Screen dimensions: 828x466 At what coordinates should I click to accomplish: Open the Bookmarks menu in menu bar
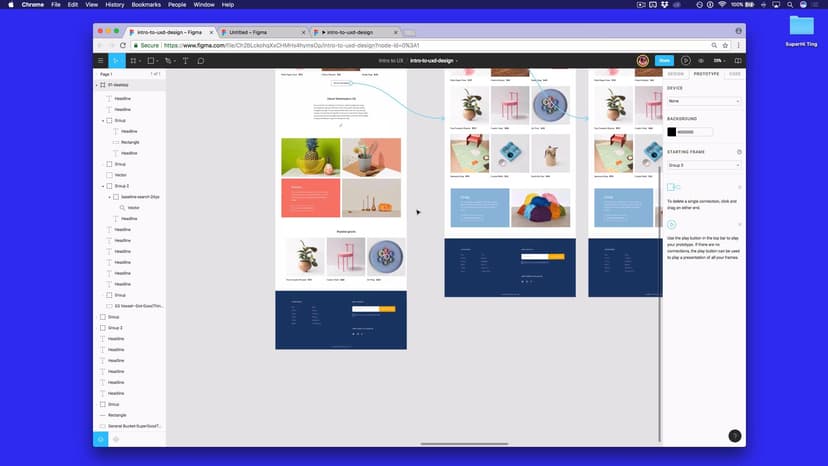[x=145, y=5]
